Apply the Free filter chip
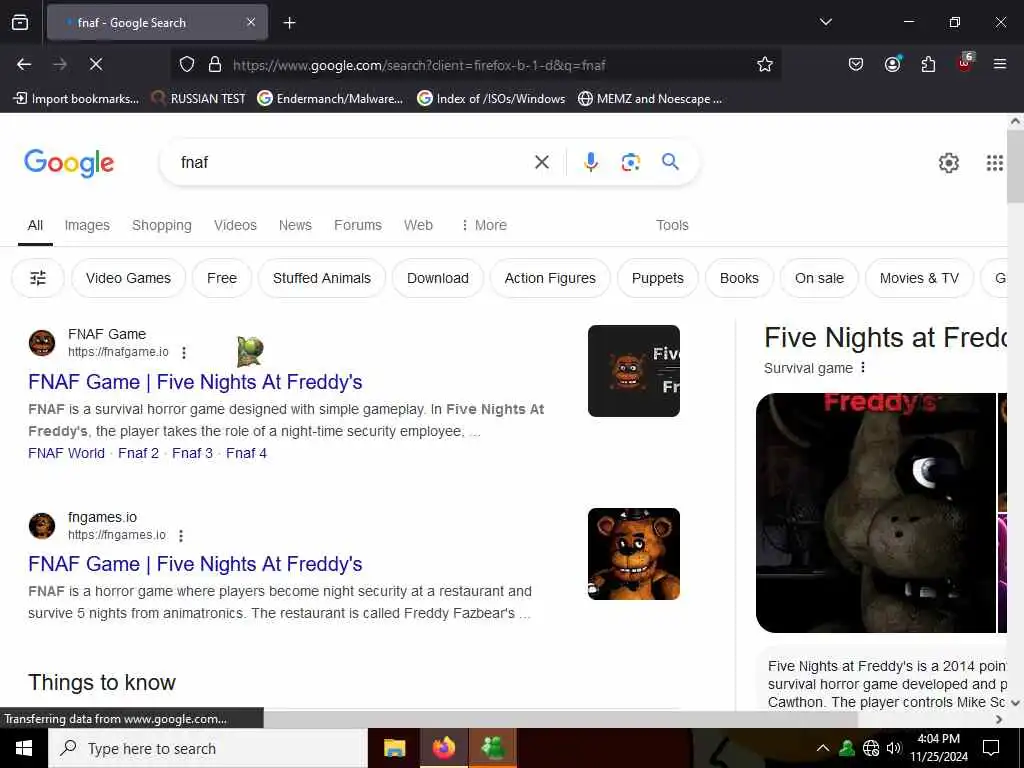This screenshot has height=768, width=1024. click(x=222, y=278)
